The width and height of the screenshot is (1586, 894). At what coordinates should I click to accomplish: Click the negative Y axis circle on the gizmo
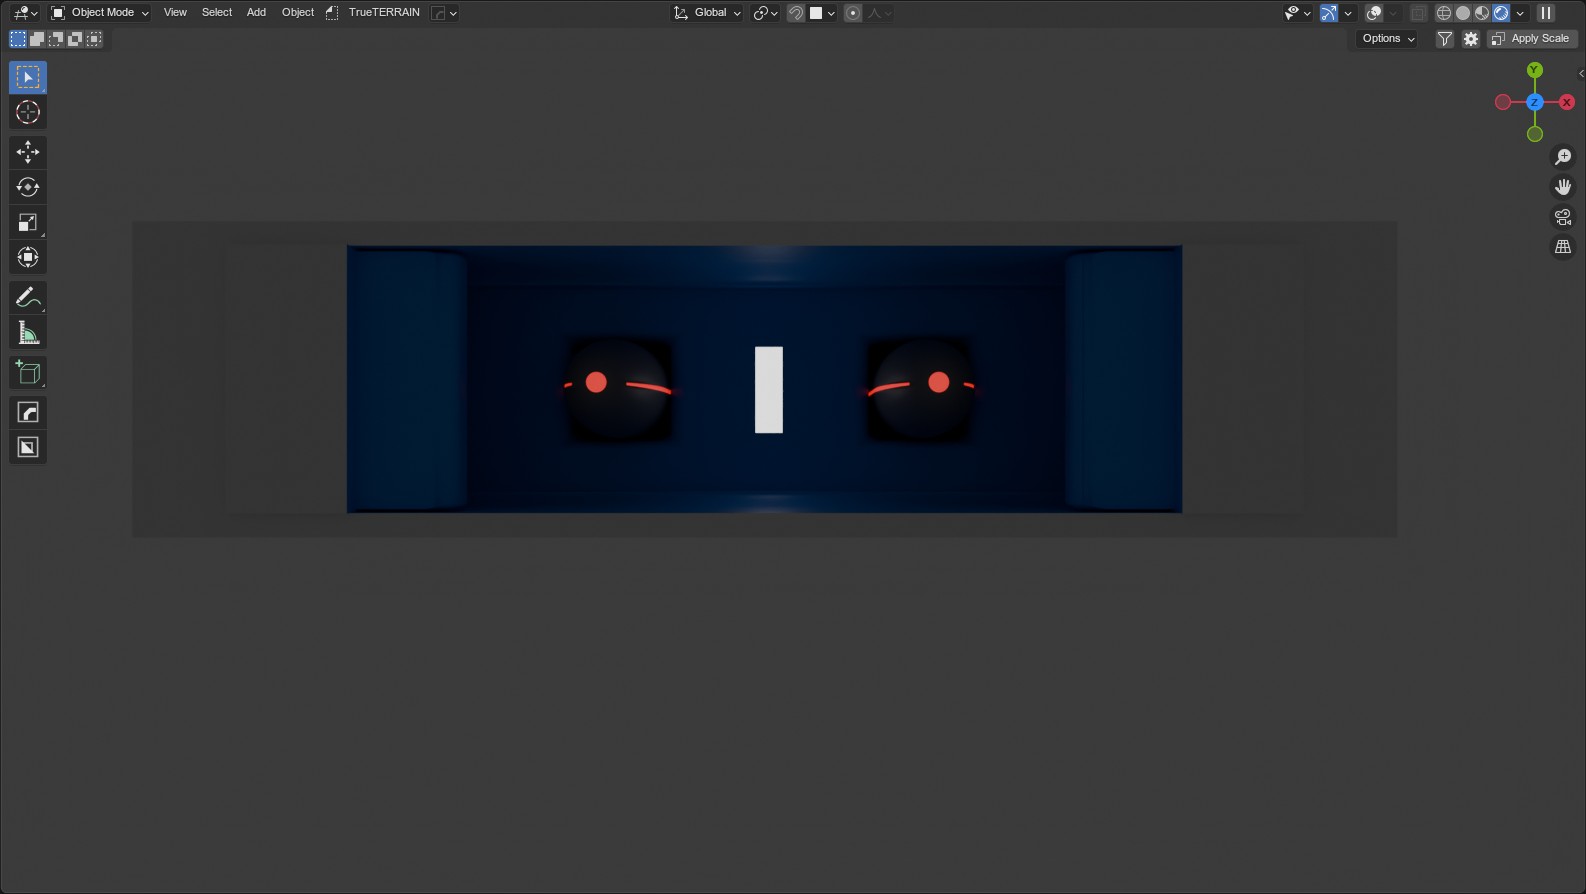pos(1535,134)
